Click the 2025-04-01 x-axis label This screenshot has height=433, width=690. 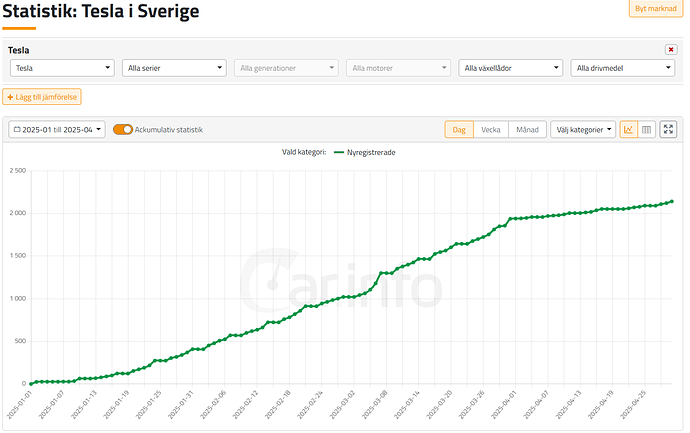click(504, 404)
